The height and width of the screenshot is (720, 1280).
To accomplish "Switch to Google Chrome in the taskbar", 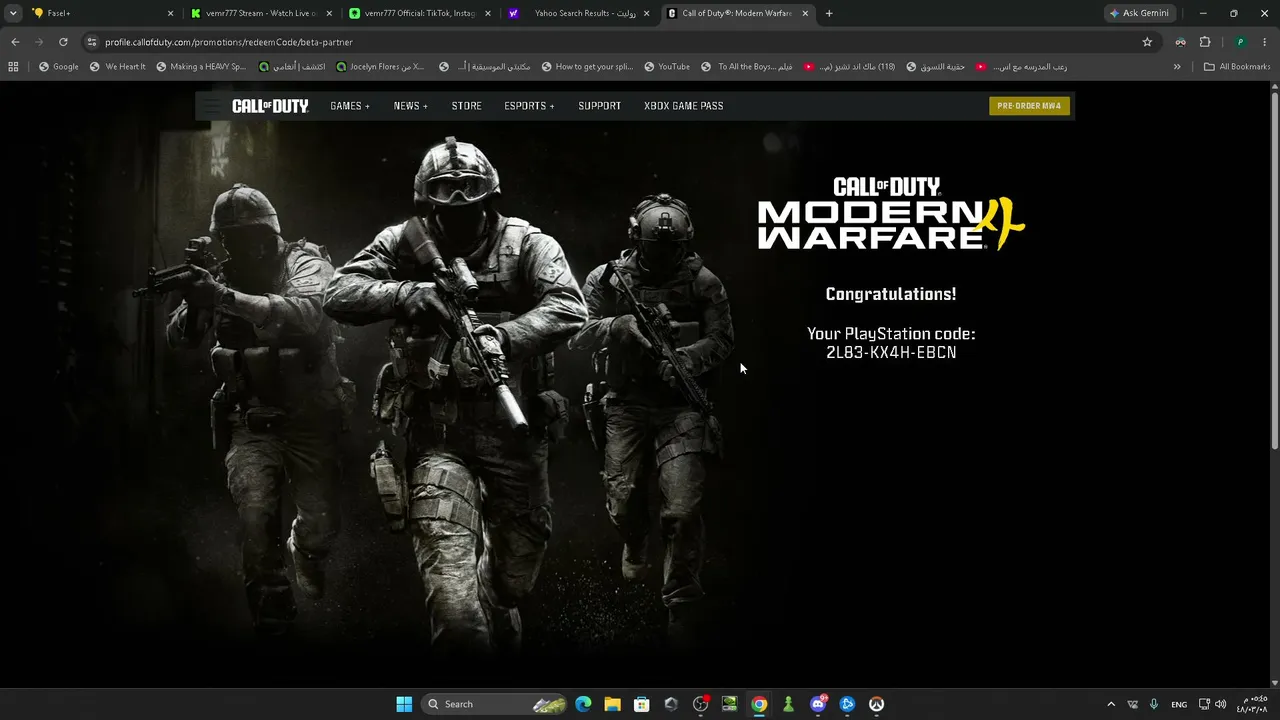I will [x=759, y=704].
